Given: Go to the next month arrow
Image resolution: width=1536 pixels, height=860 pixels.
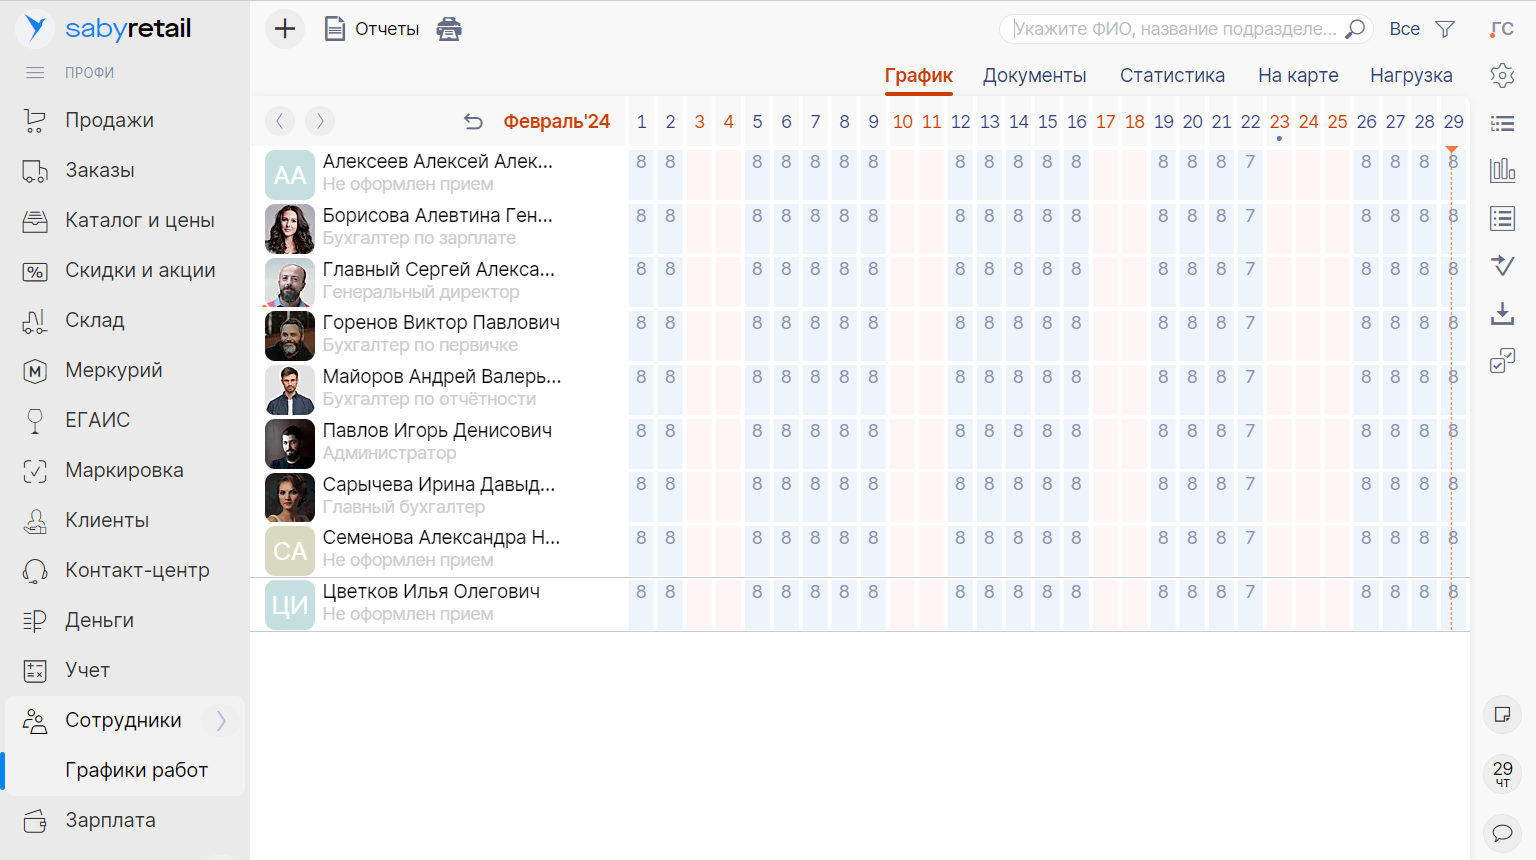Looking at the screenshot, I should tap(320, 121).
